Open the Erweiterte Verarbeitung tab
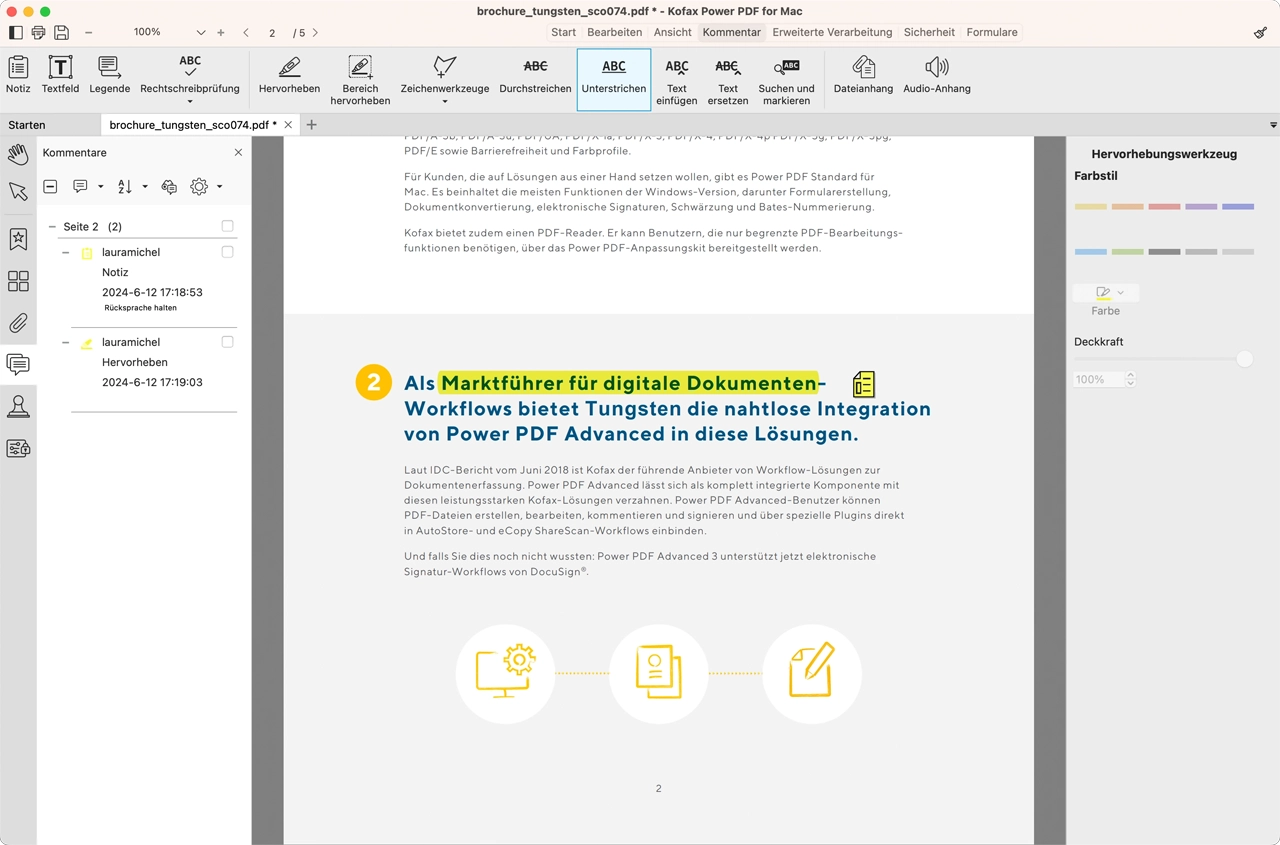1280x845 pixels. [832, 32]
